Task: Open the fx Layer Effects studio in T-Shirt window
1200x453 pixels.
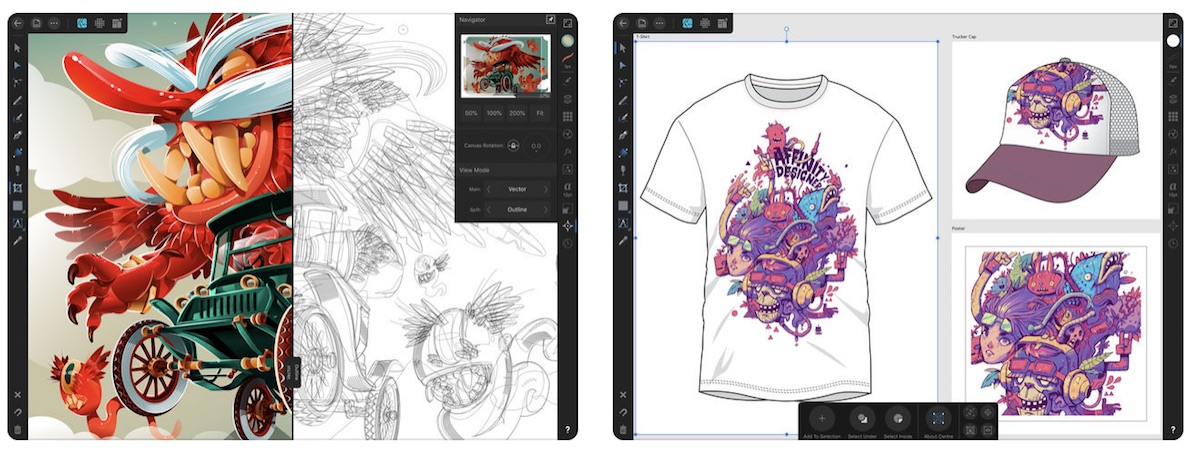Action: click(1173, 151)
